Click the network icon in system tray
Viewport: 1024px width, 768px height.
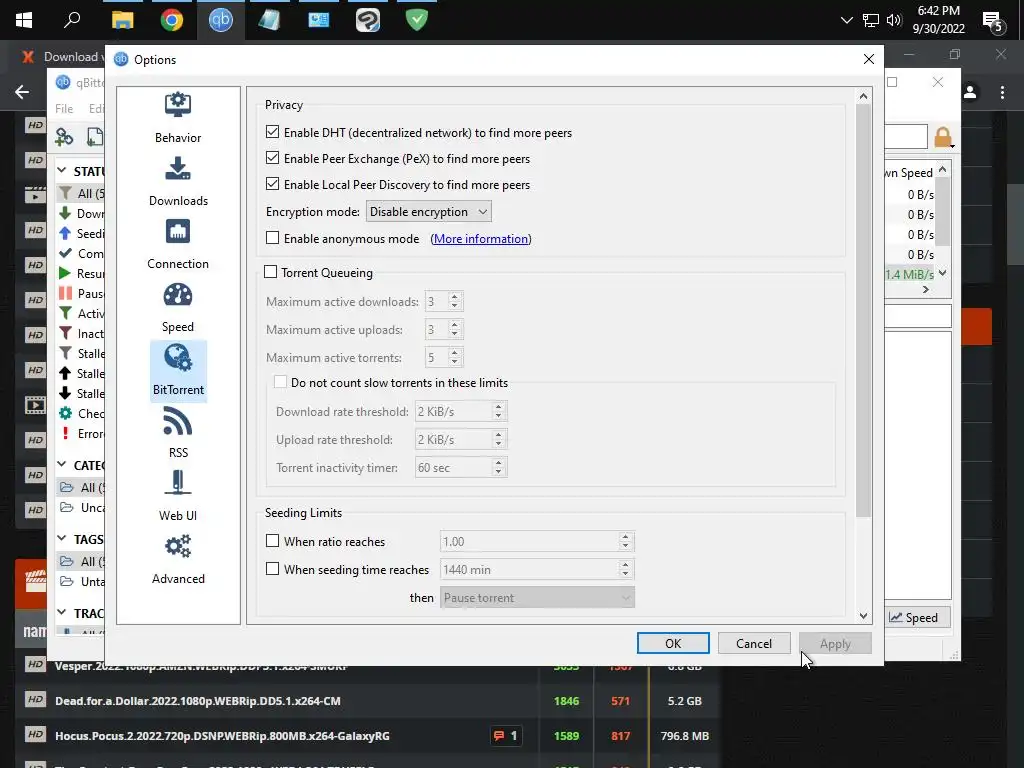871,20
